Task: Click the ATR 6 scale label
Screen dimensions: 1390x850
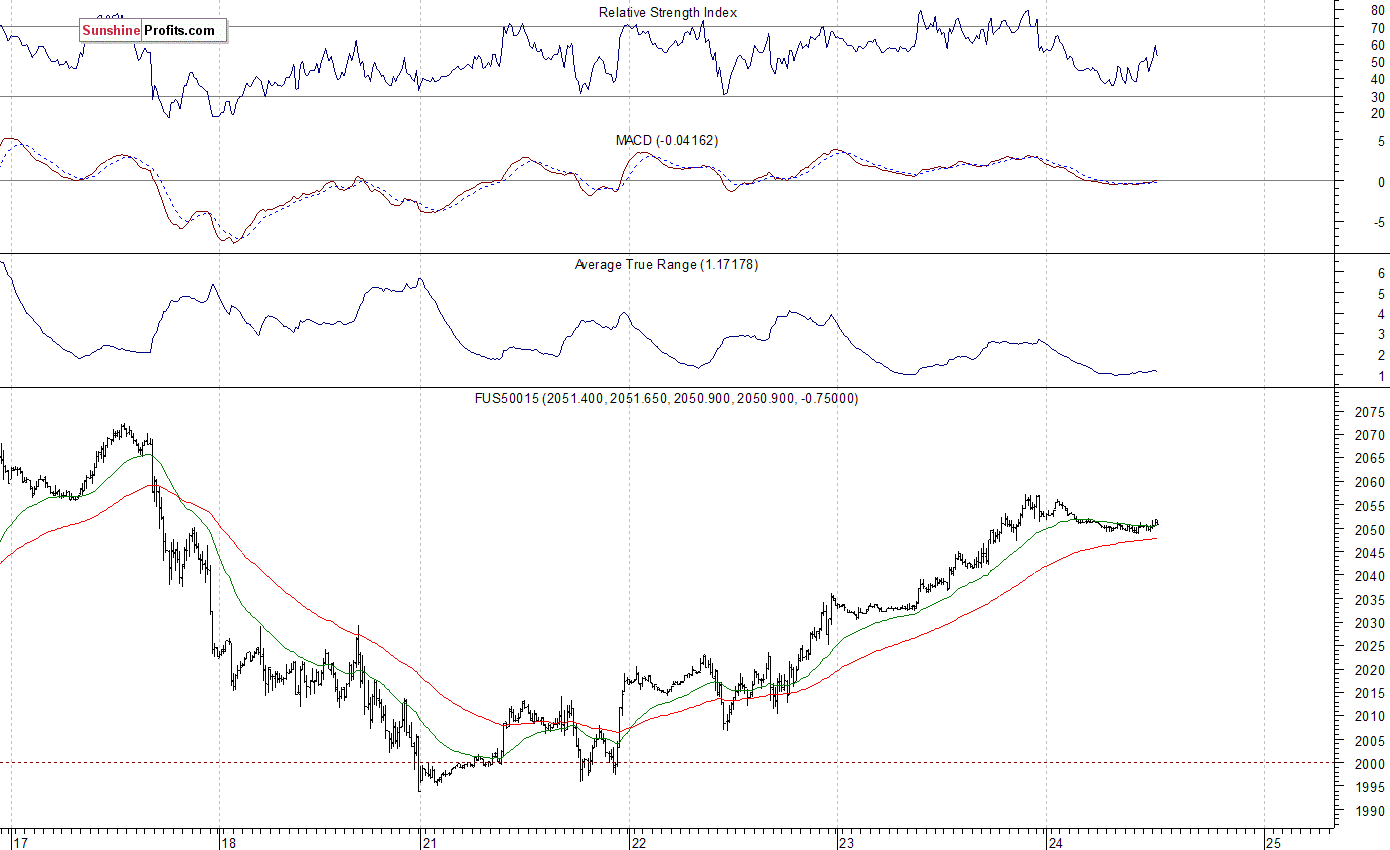Action: pyautogui.click(x=1381, y=272)
